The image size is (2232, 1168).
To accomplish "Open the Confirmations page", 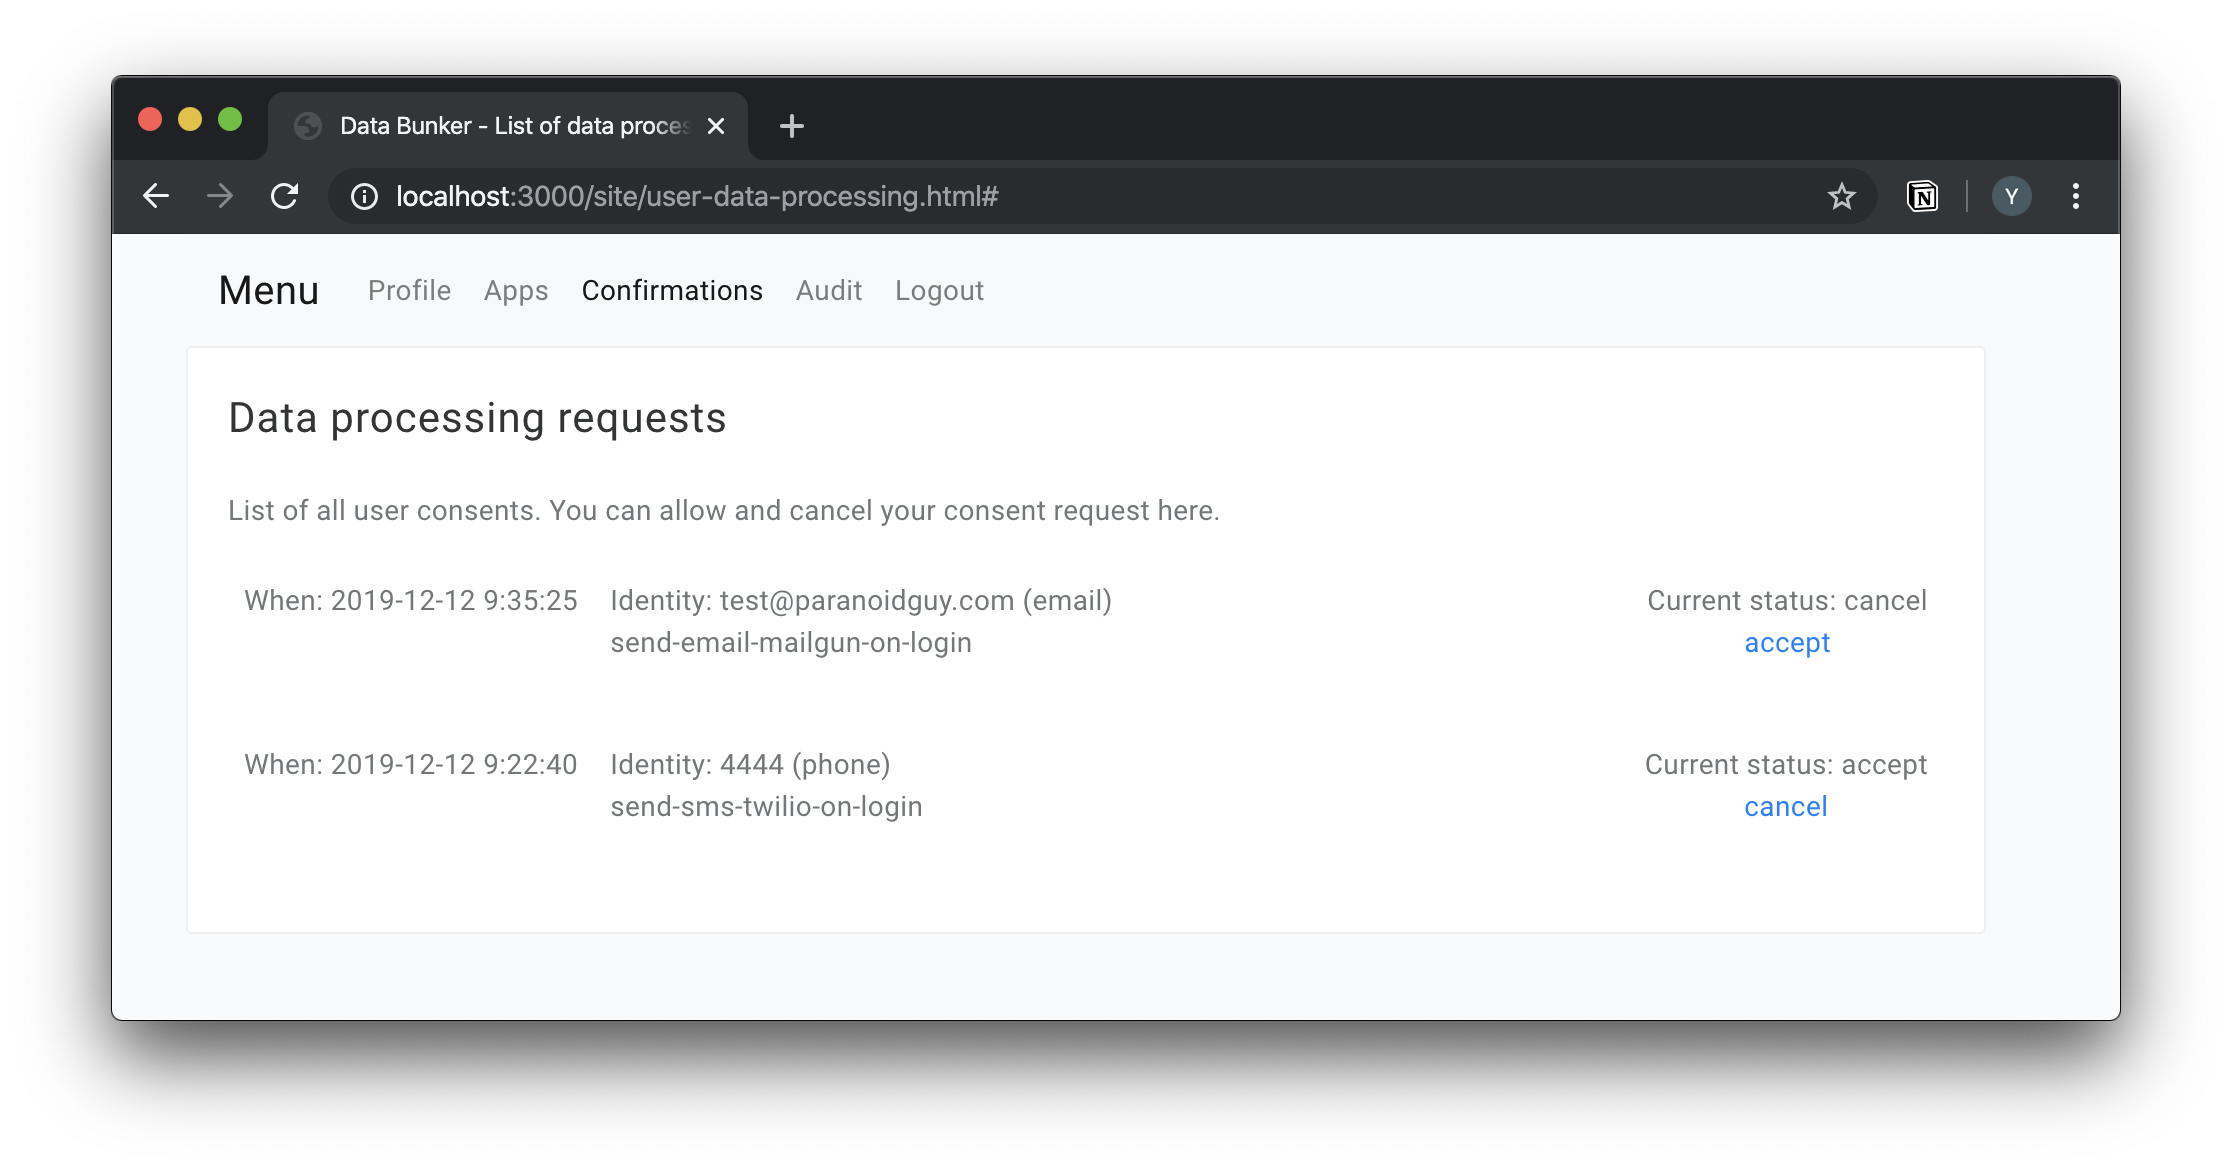I will (x=672, y=290).
